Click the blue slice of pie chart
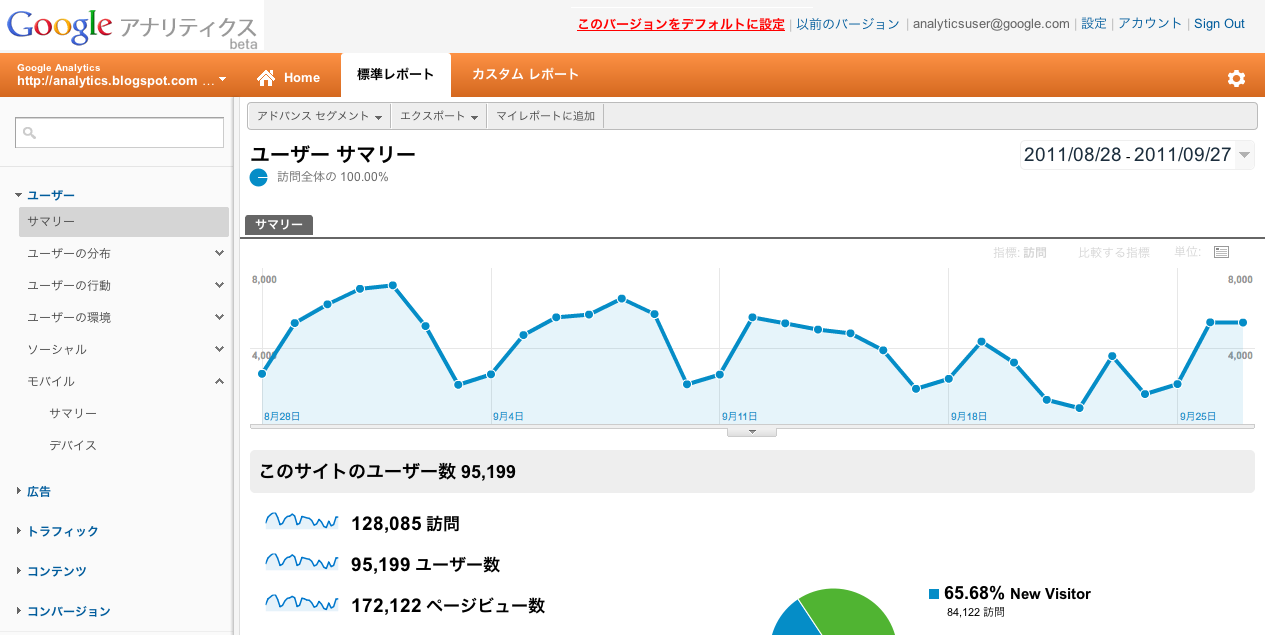This screenshot has width=1265, height=635. tap(795, 618)
